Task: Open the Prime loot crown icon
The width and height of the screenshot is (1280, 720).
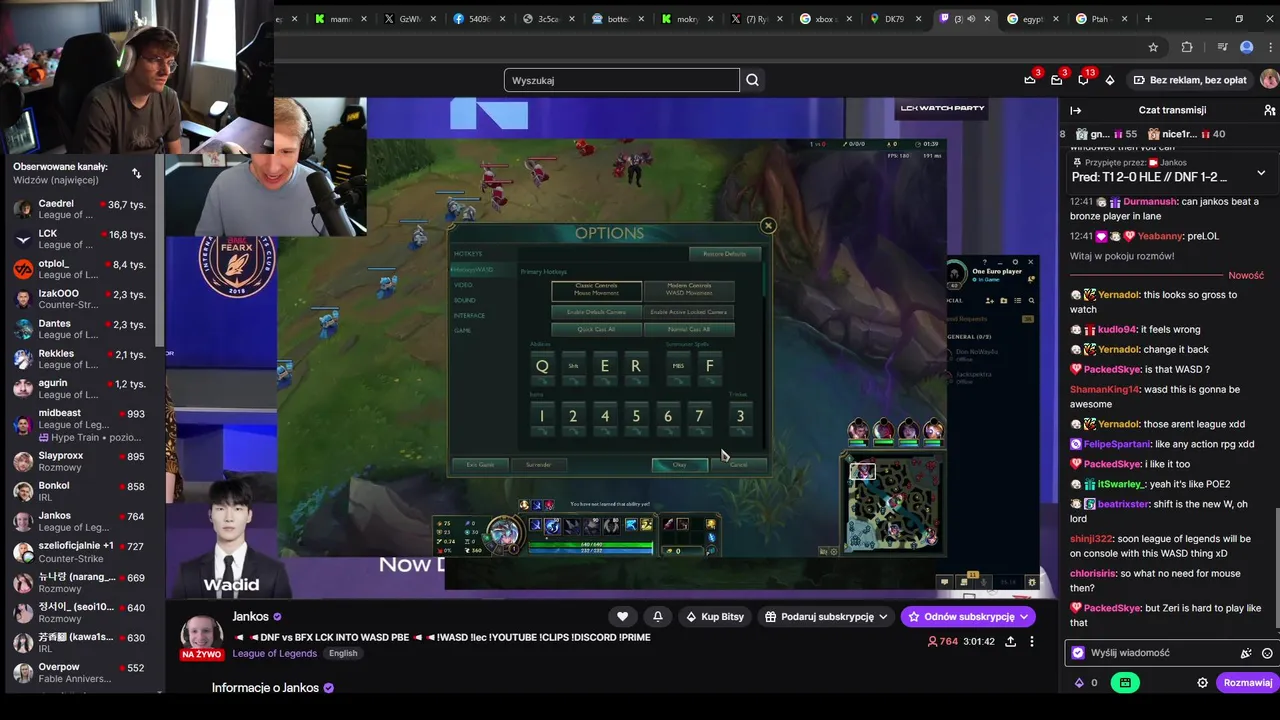Action: point(1030,80)
